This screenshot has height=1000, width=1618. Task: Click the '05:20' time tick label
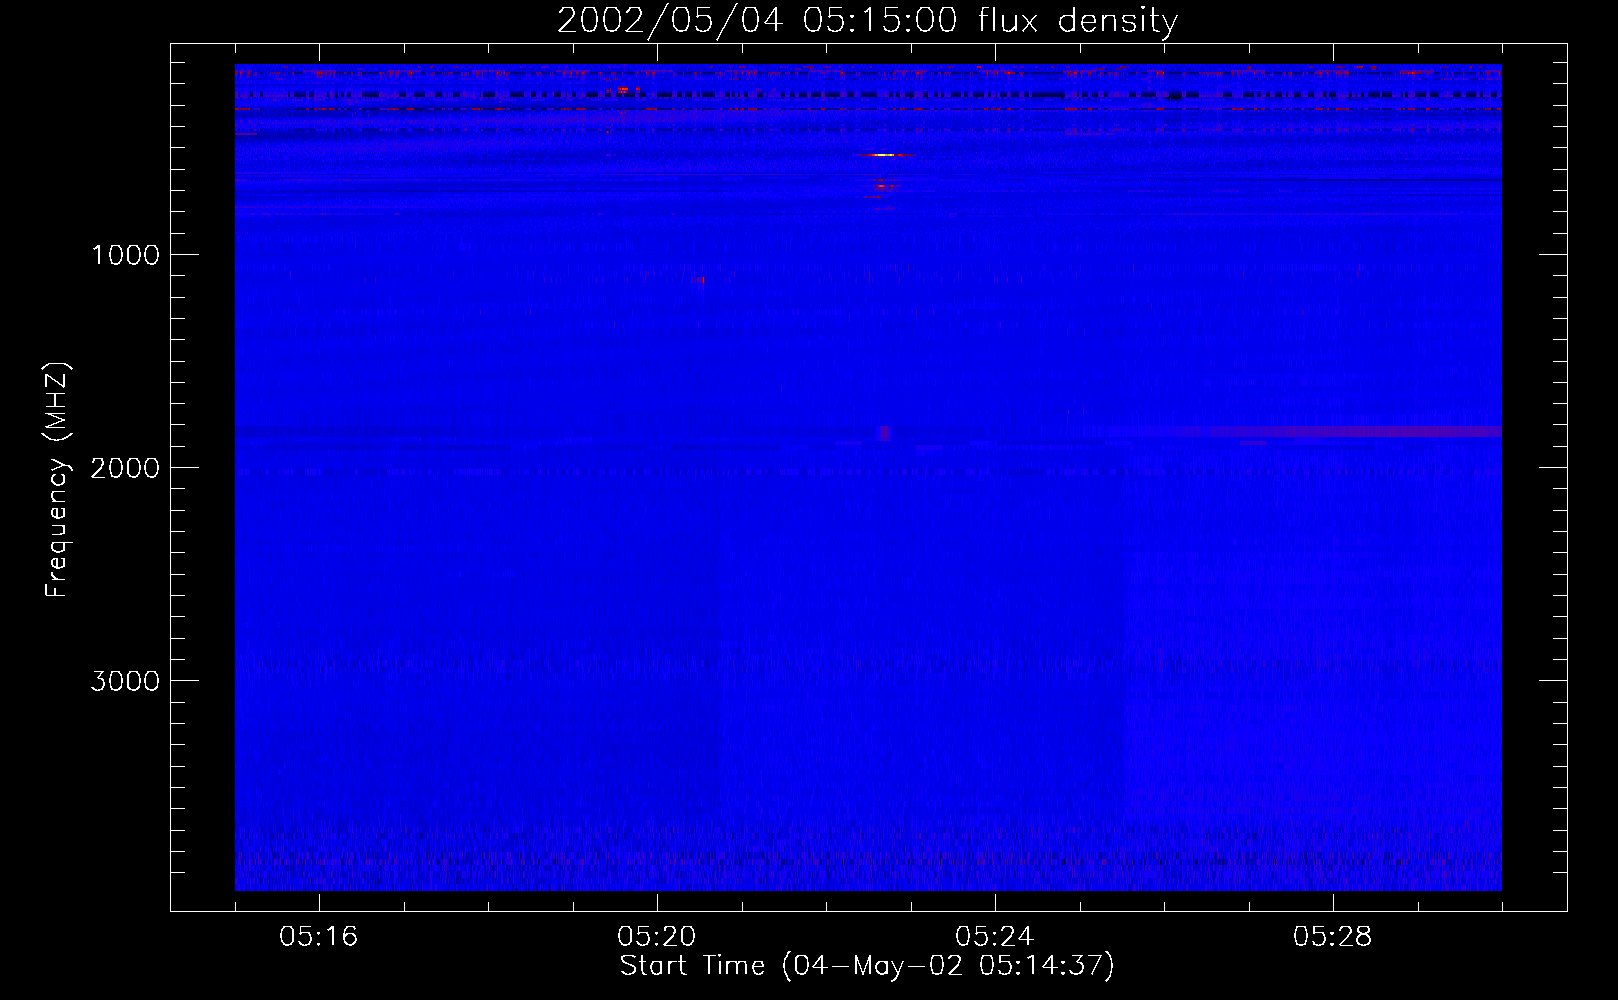tap(657, 936)
